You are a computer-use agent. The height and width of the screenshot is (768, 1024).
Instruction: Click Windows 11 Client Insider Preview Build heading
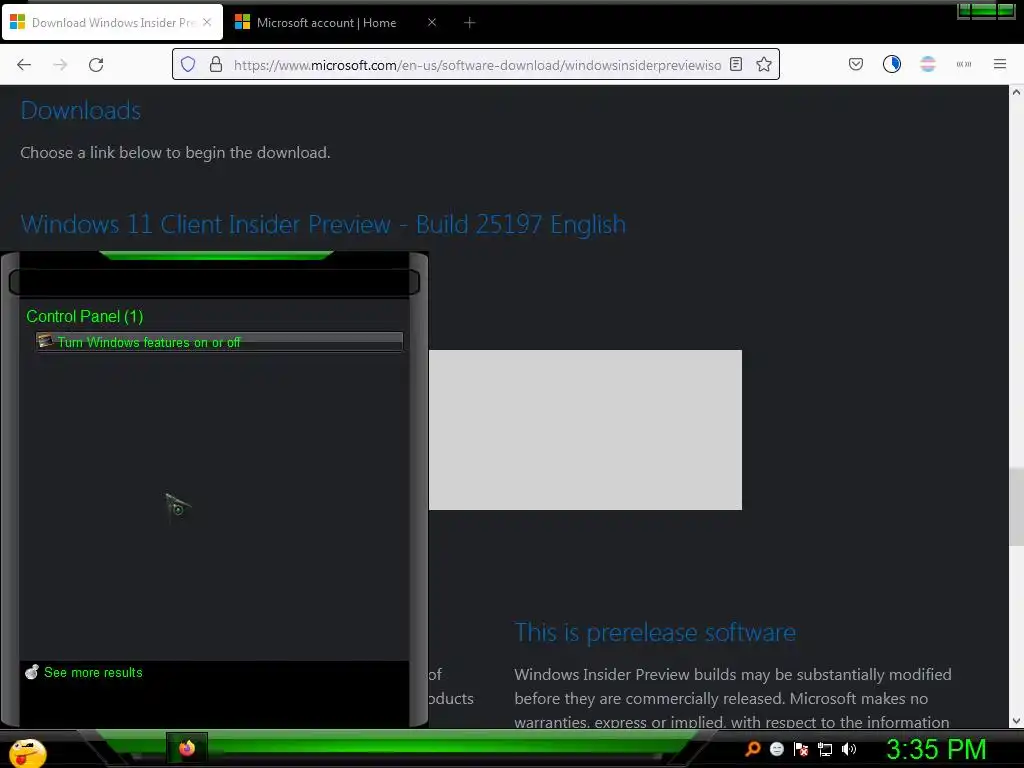coord(323,224)
